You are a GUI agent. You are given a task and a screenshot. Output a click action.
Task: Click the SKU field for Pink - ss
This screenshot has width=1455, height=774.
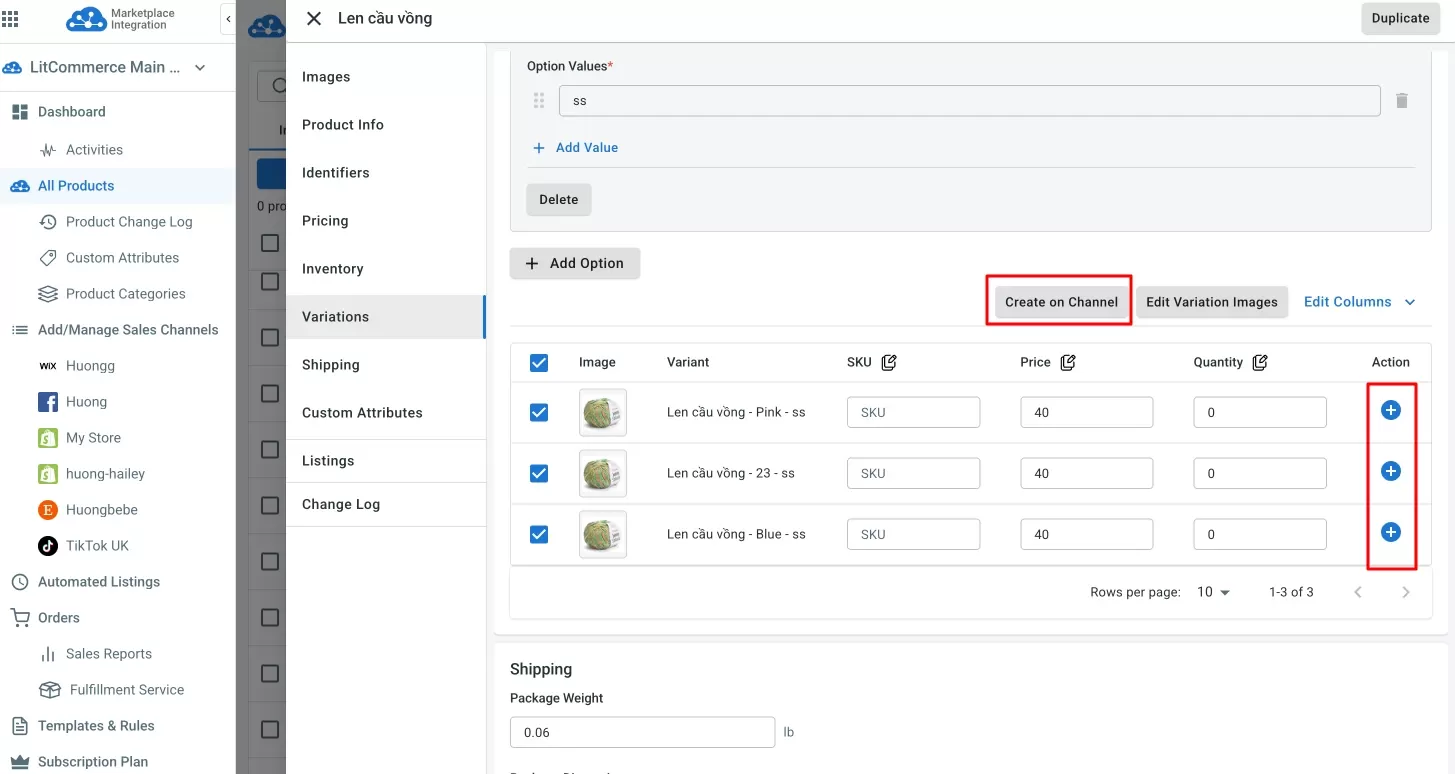[x=913, y=412]
